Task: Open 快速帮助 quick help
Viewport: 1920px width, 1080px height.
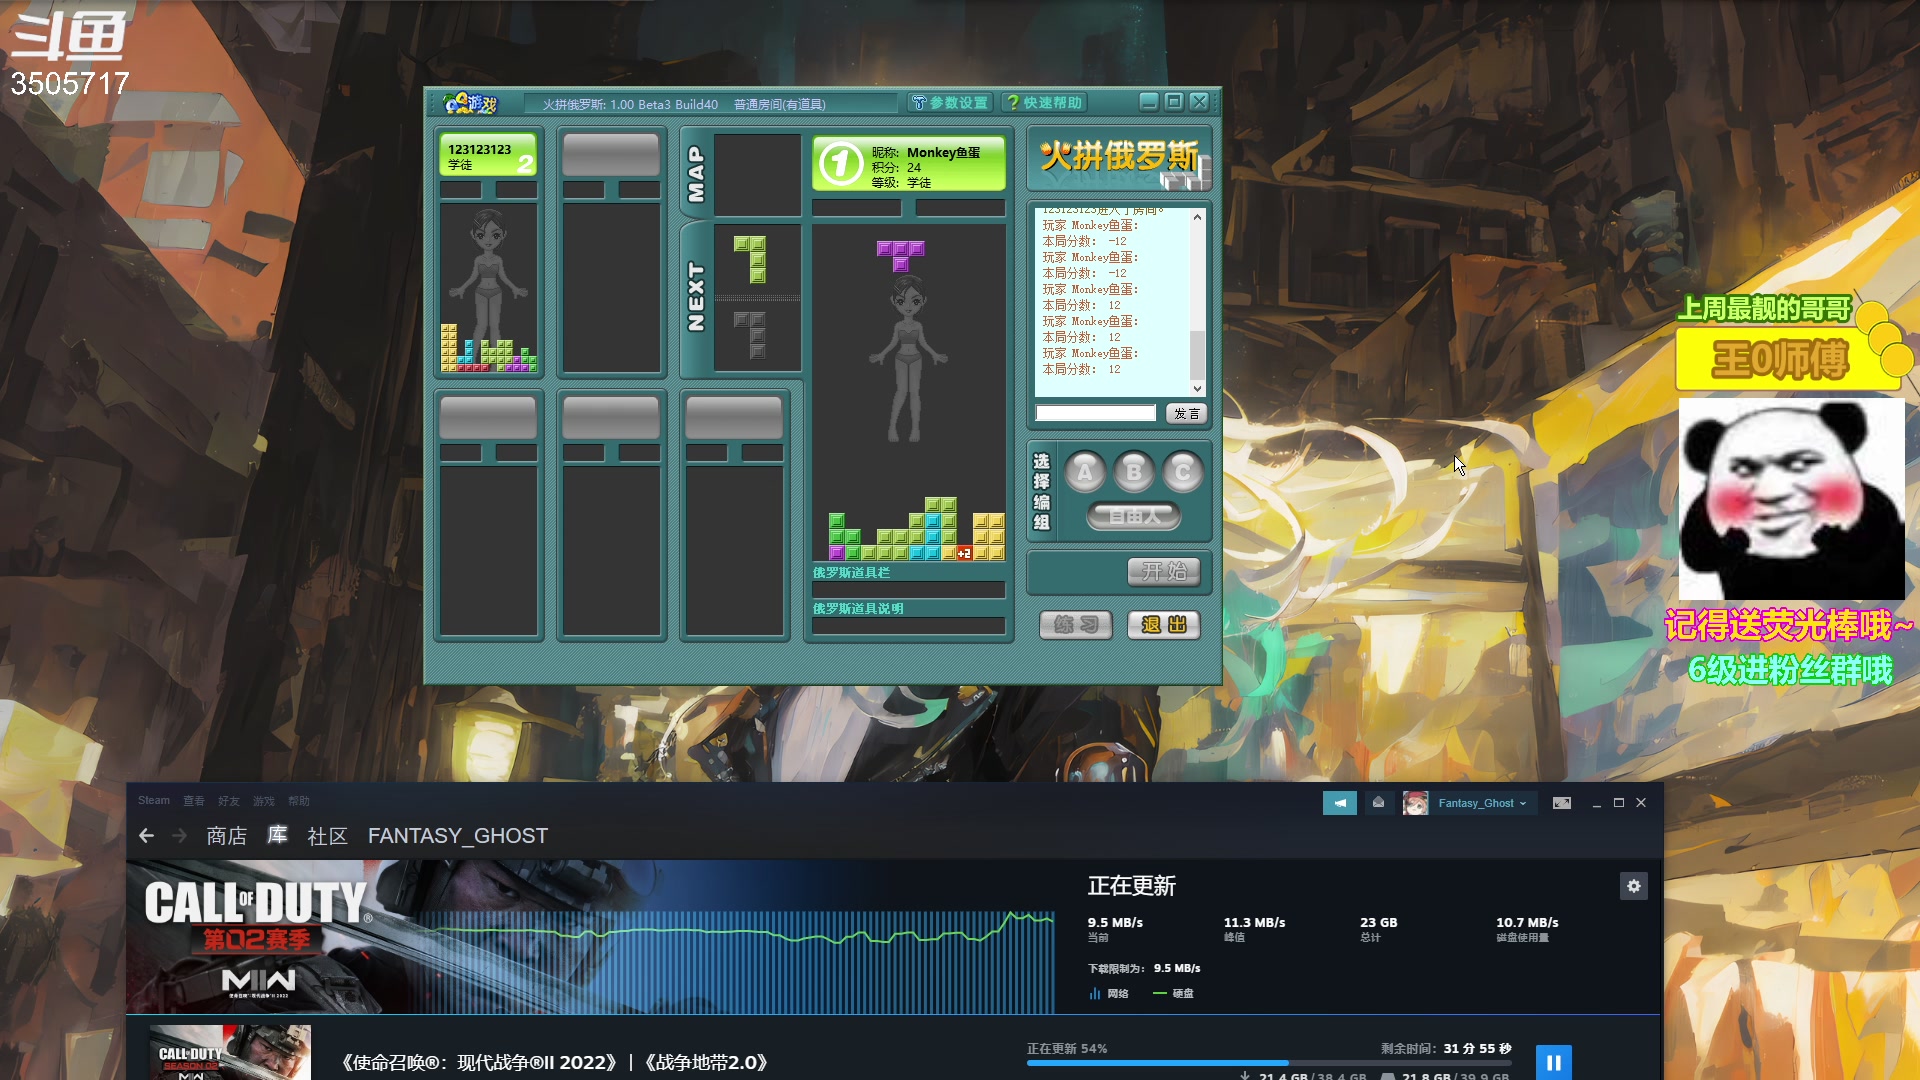Action: click(1044, 103)
